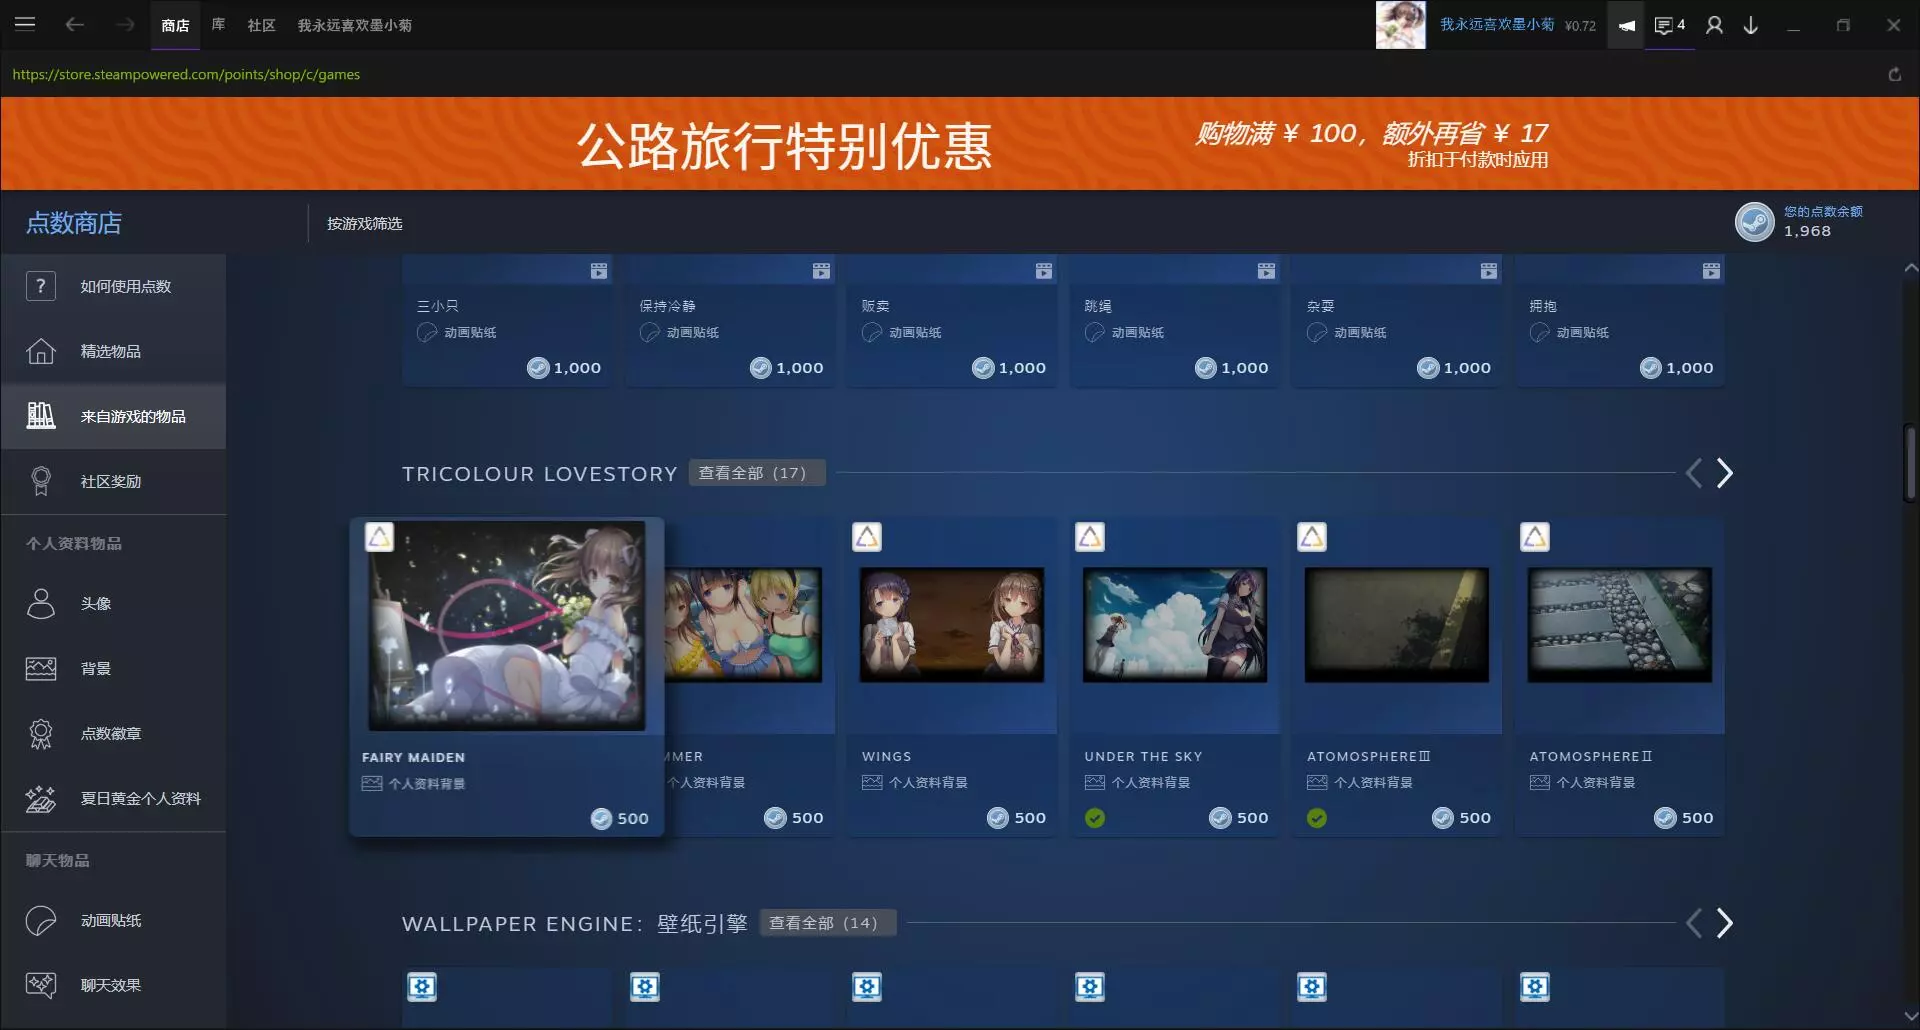Click the game icon on WINGS card

click(x=867, y=537)
